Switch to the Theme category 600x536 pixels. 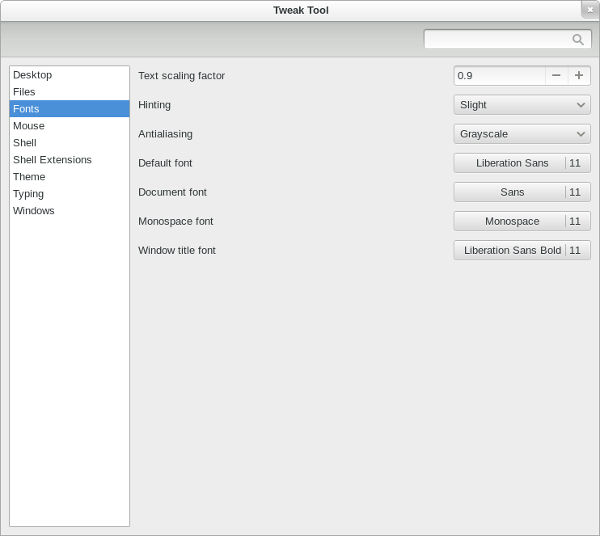[70, 177]
